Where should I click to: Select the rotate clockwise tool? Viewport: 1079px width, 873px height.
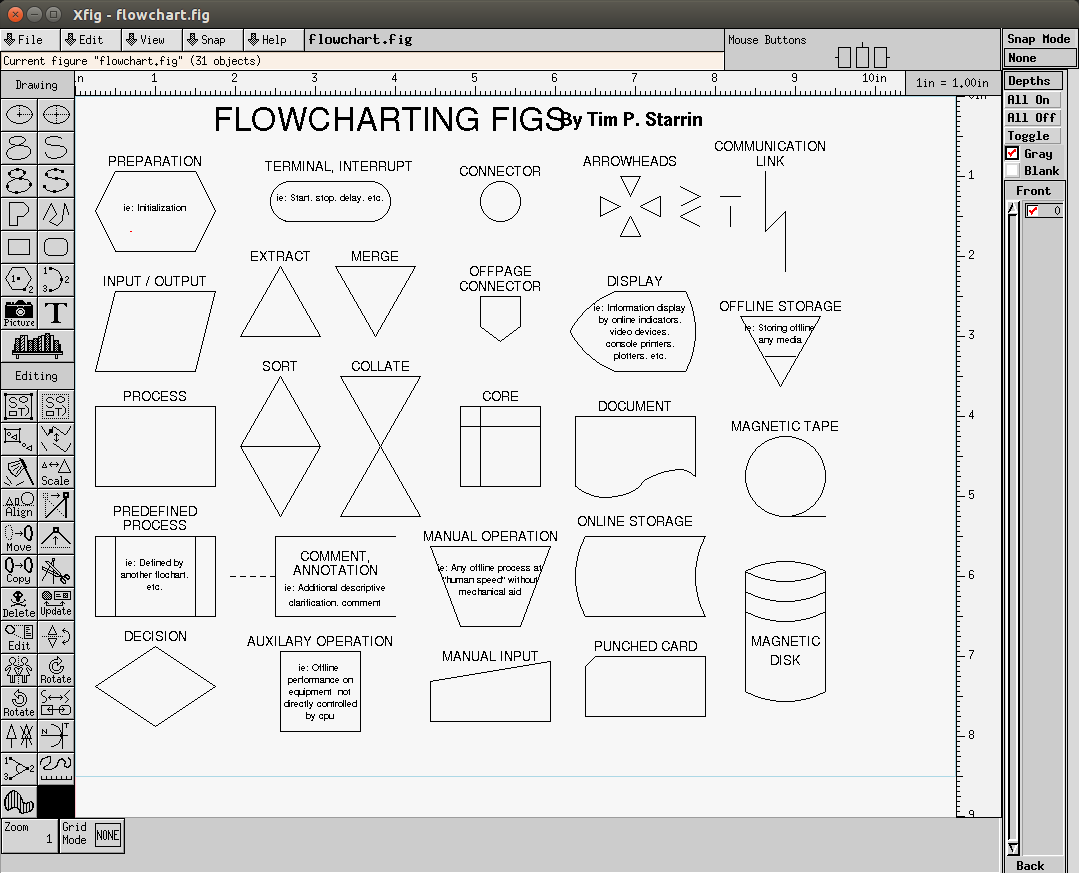56,670
